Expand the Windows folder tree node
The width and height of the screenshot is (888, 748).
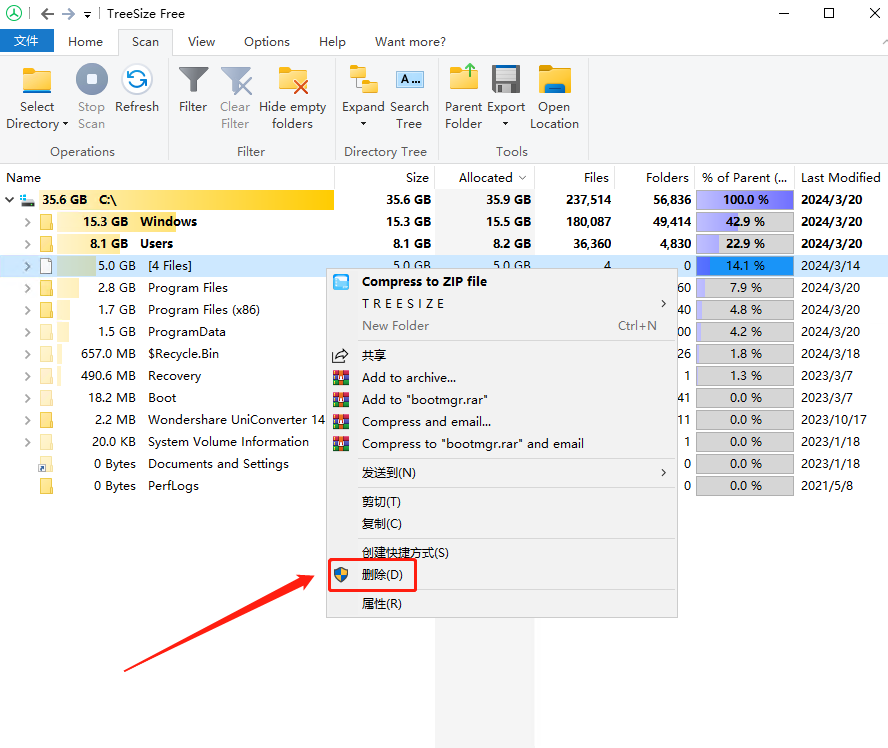point(27,222)
